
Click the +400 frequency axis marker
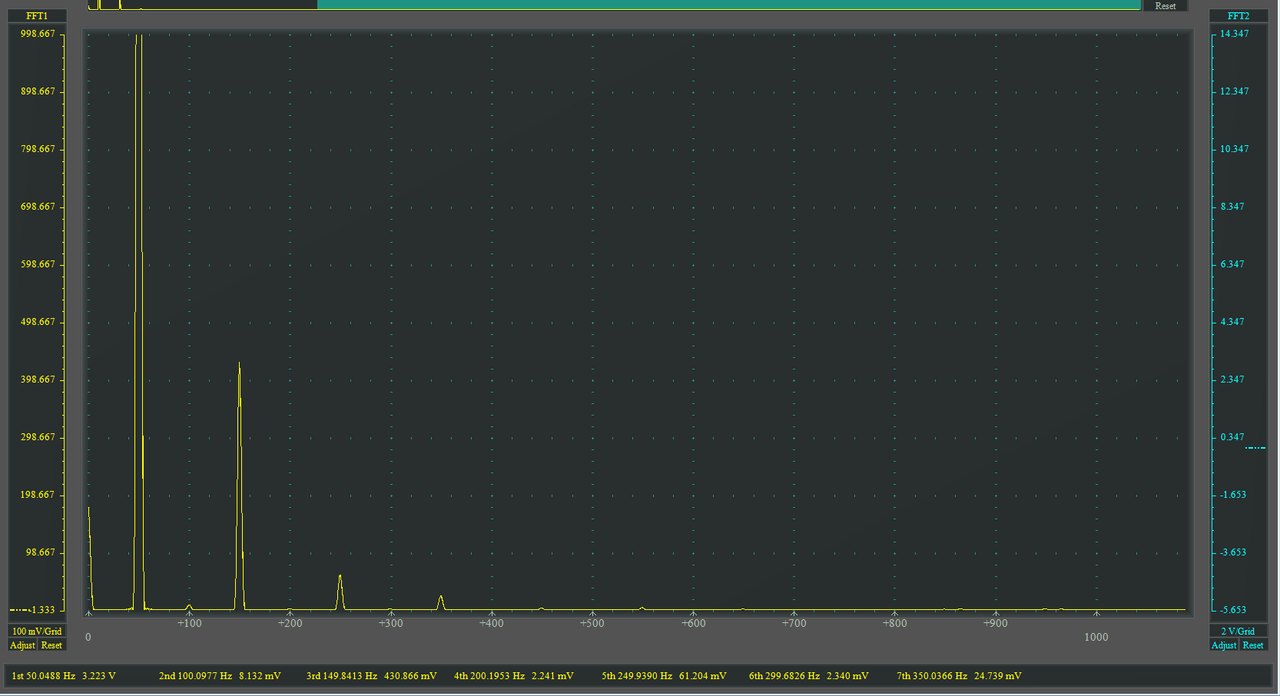coord(491,623)
